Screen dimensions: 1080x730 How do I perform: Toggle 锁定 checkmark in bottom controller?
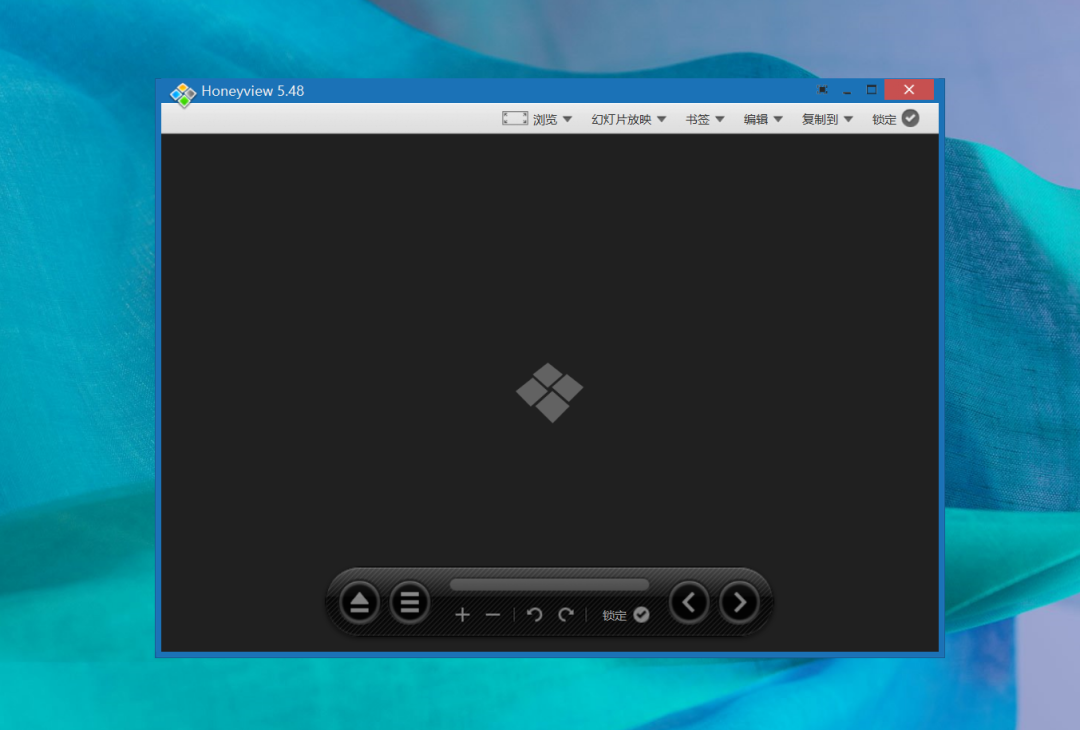pos(641,615)
